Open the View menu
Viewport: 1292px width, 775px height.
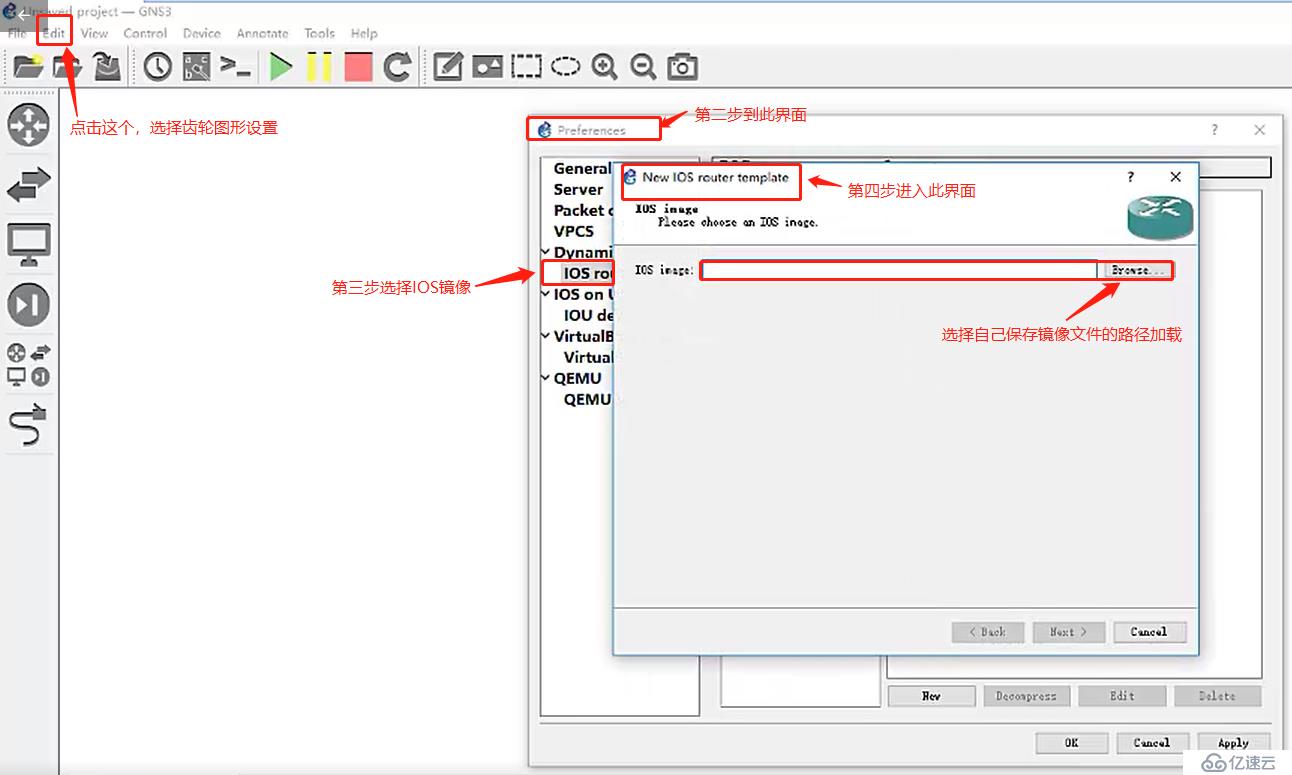(x=94, y=33)
